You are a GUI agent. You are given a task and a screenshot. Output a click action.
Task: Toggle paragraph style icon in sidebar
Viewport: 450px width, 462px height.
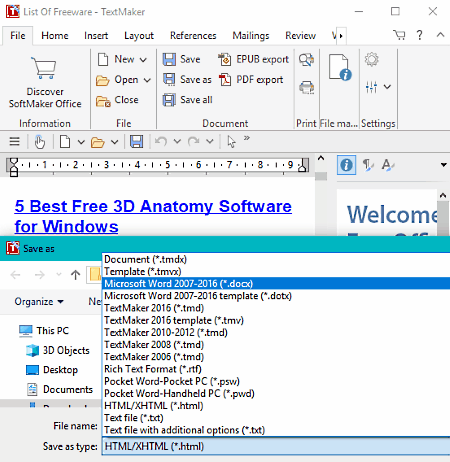click(367, 165)
